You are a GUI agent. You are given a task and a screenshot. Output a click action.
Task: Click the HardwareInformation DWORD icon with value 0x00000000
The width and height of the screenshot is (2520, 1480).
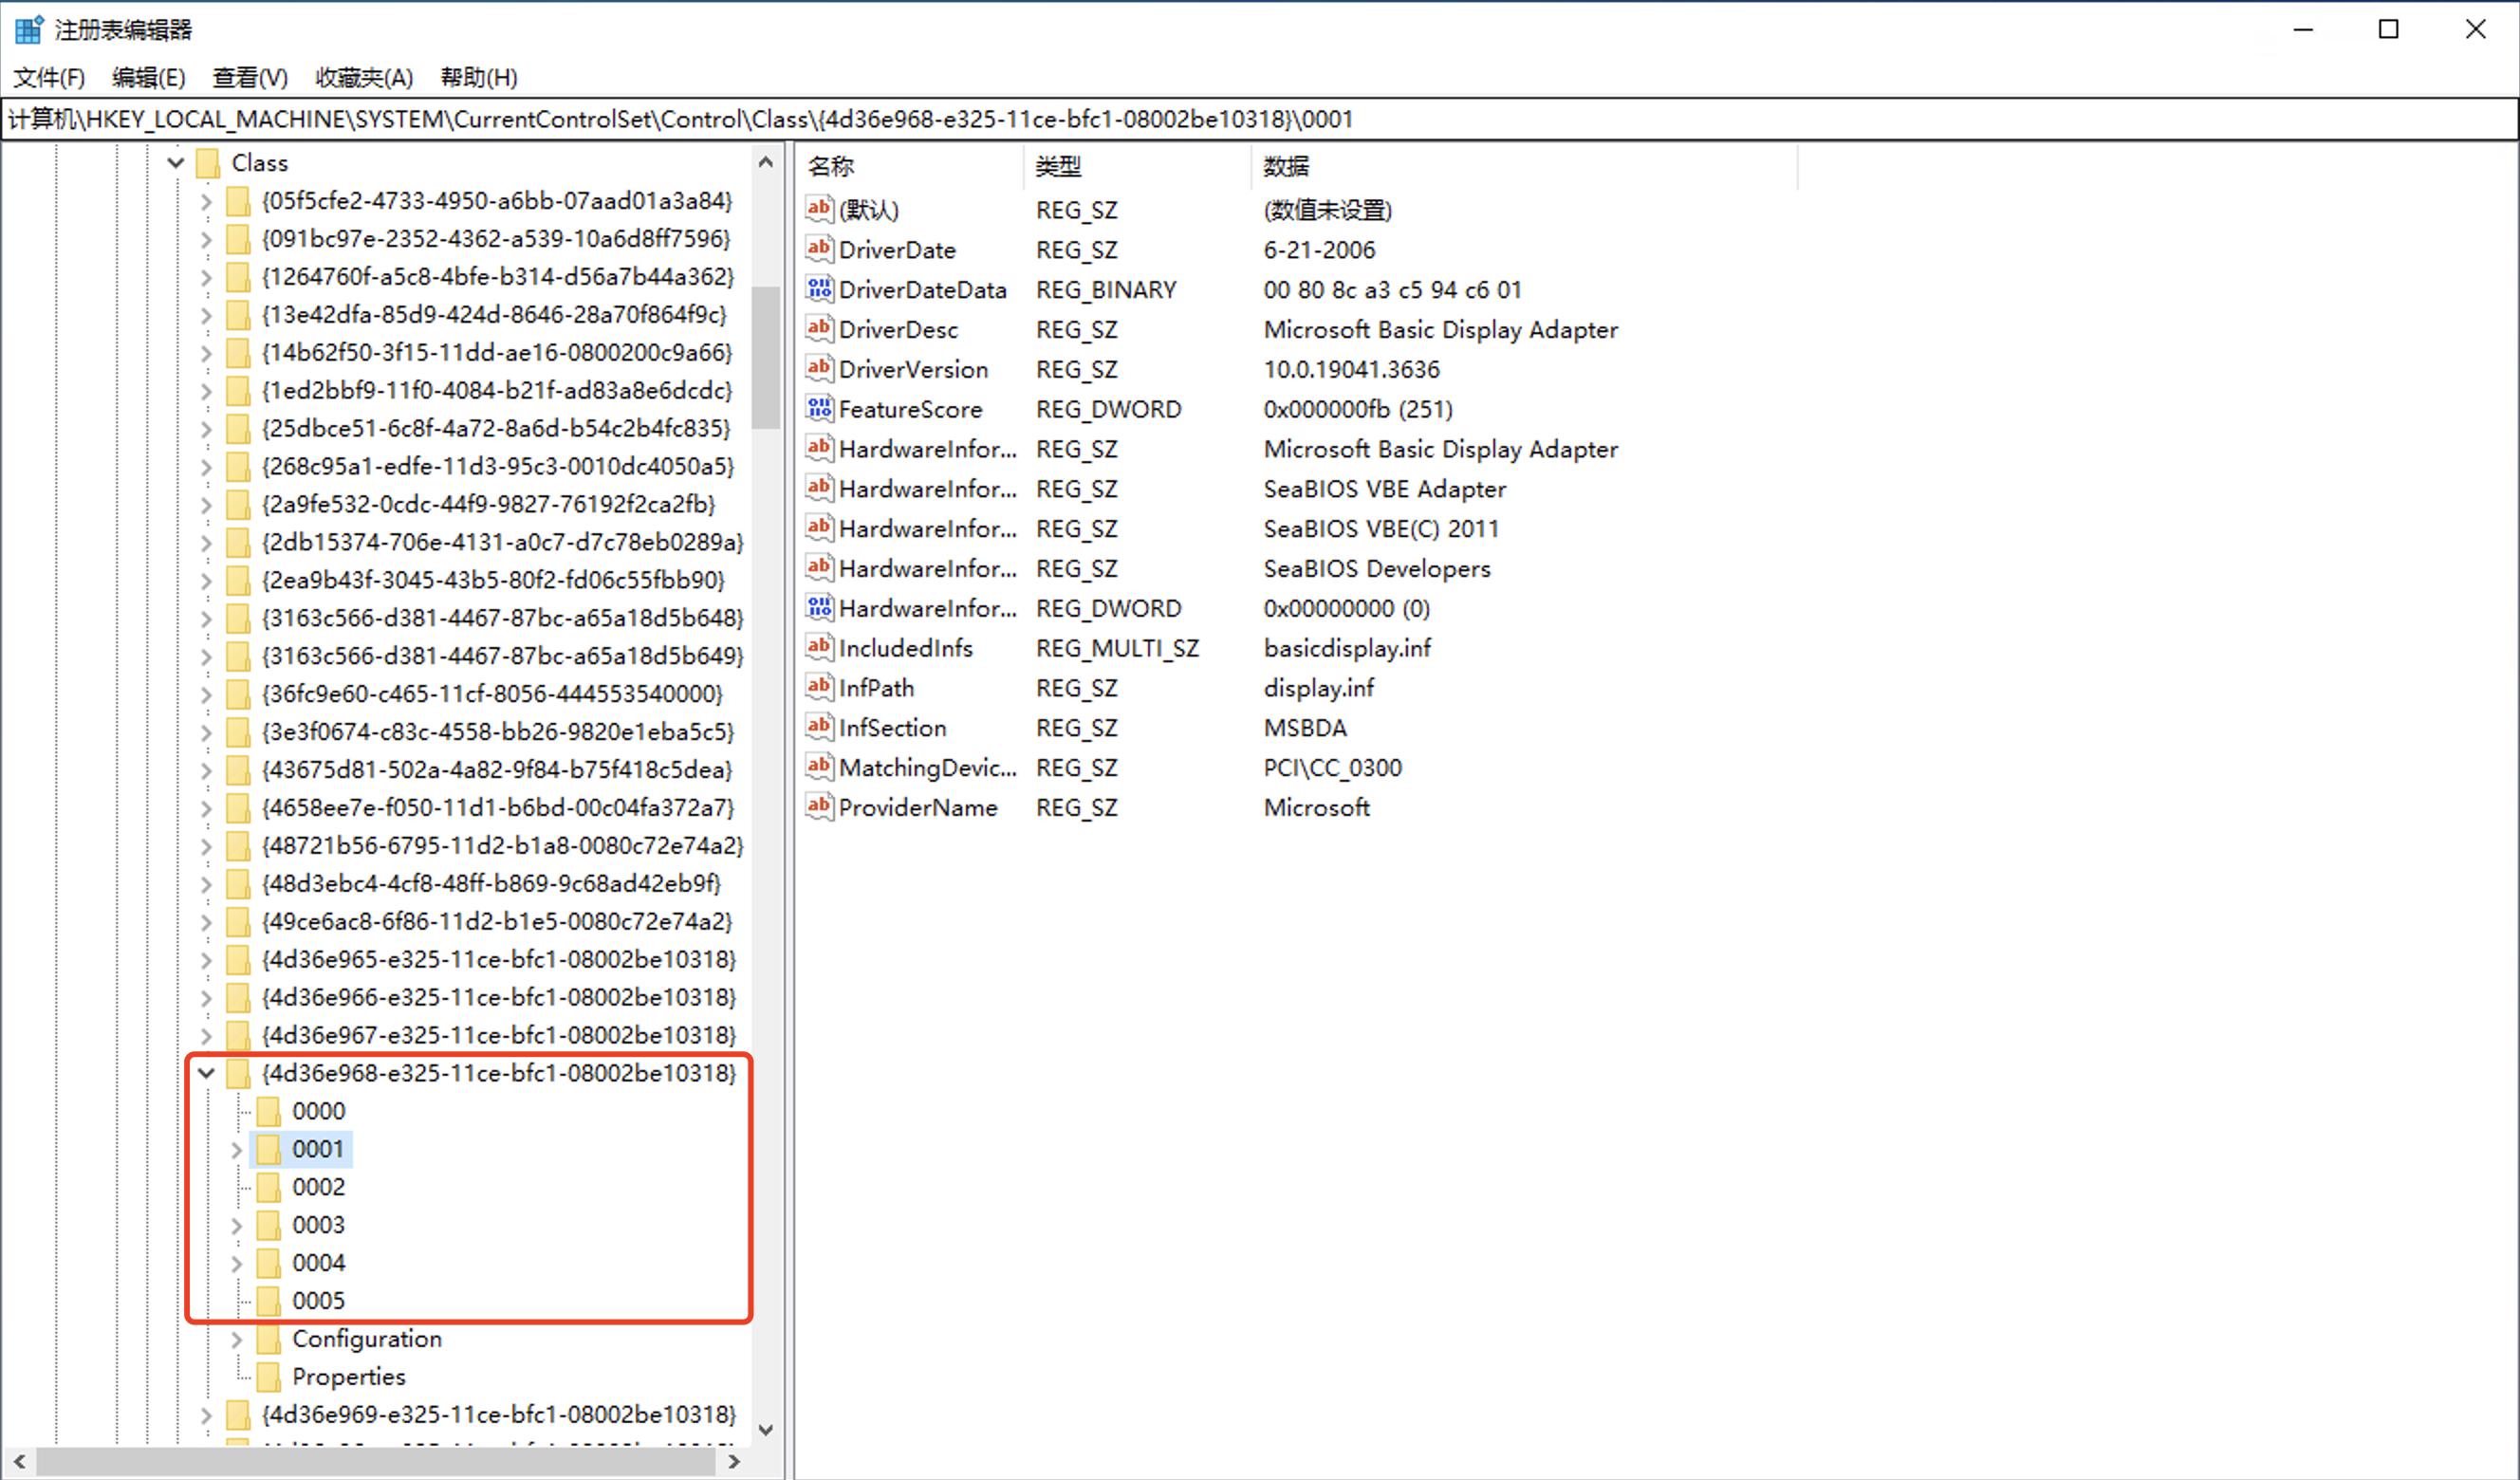819,607
